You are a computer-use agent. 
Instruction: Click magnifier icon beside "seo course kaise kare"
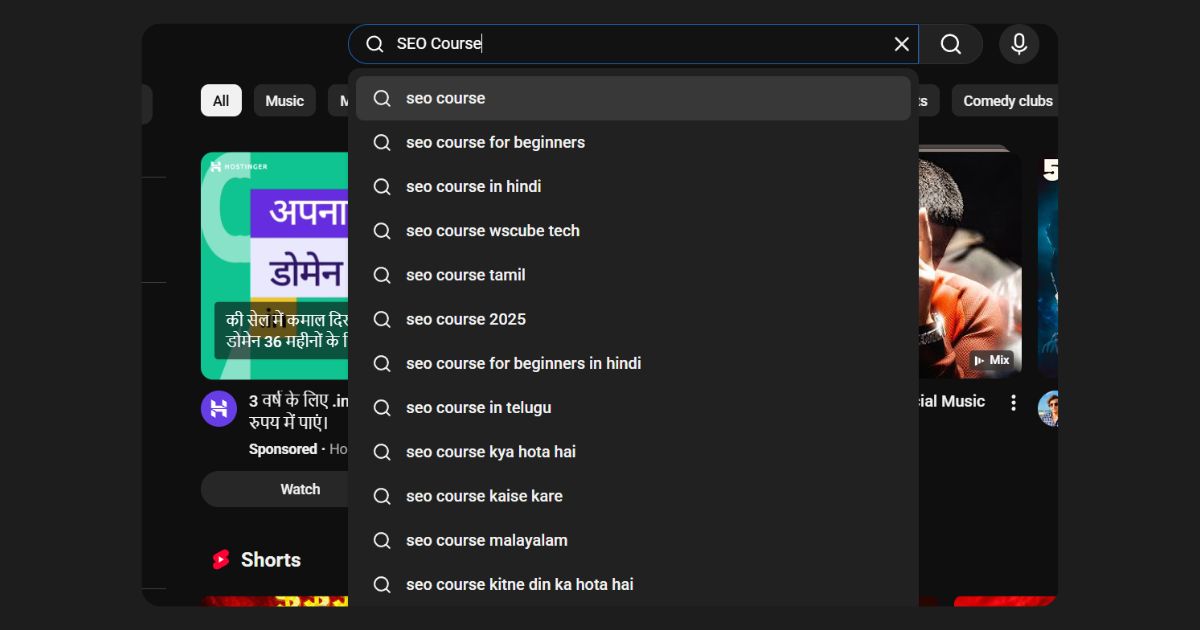pyautogui.click(x=382, y=496)
